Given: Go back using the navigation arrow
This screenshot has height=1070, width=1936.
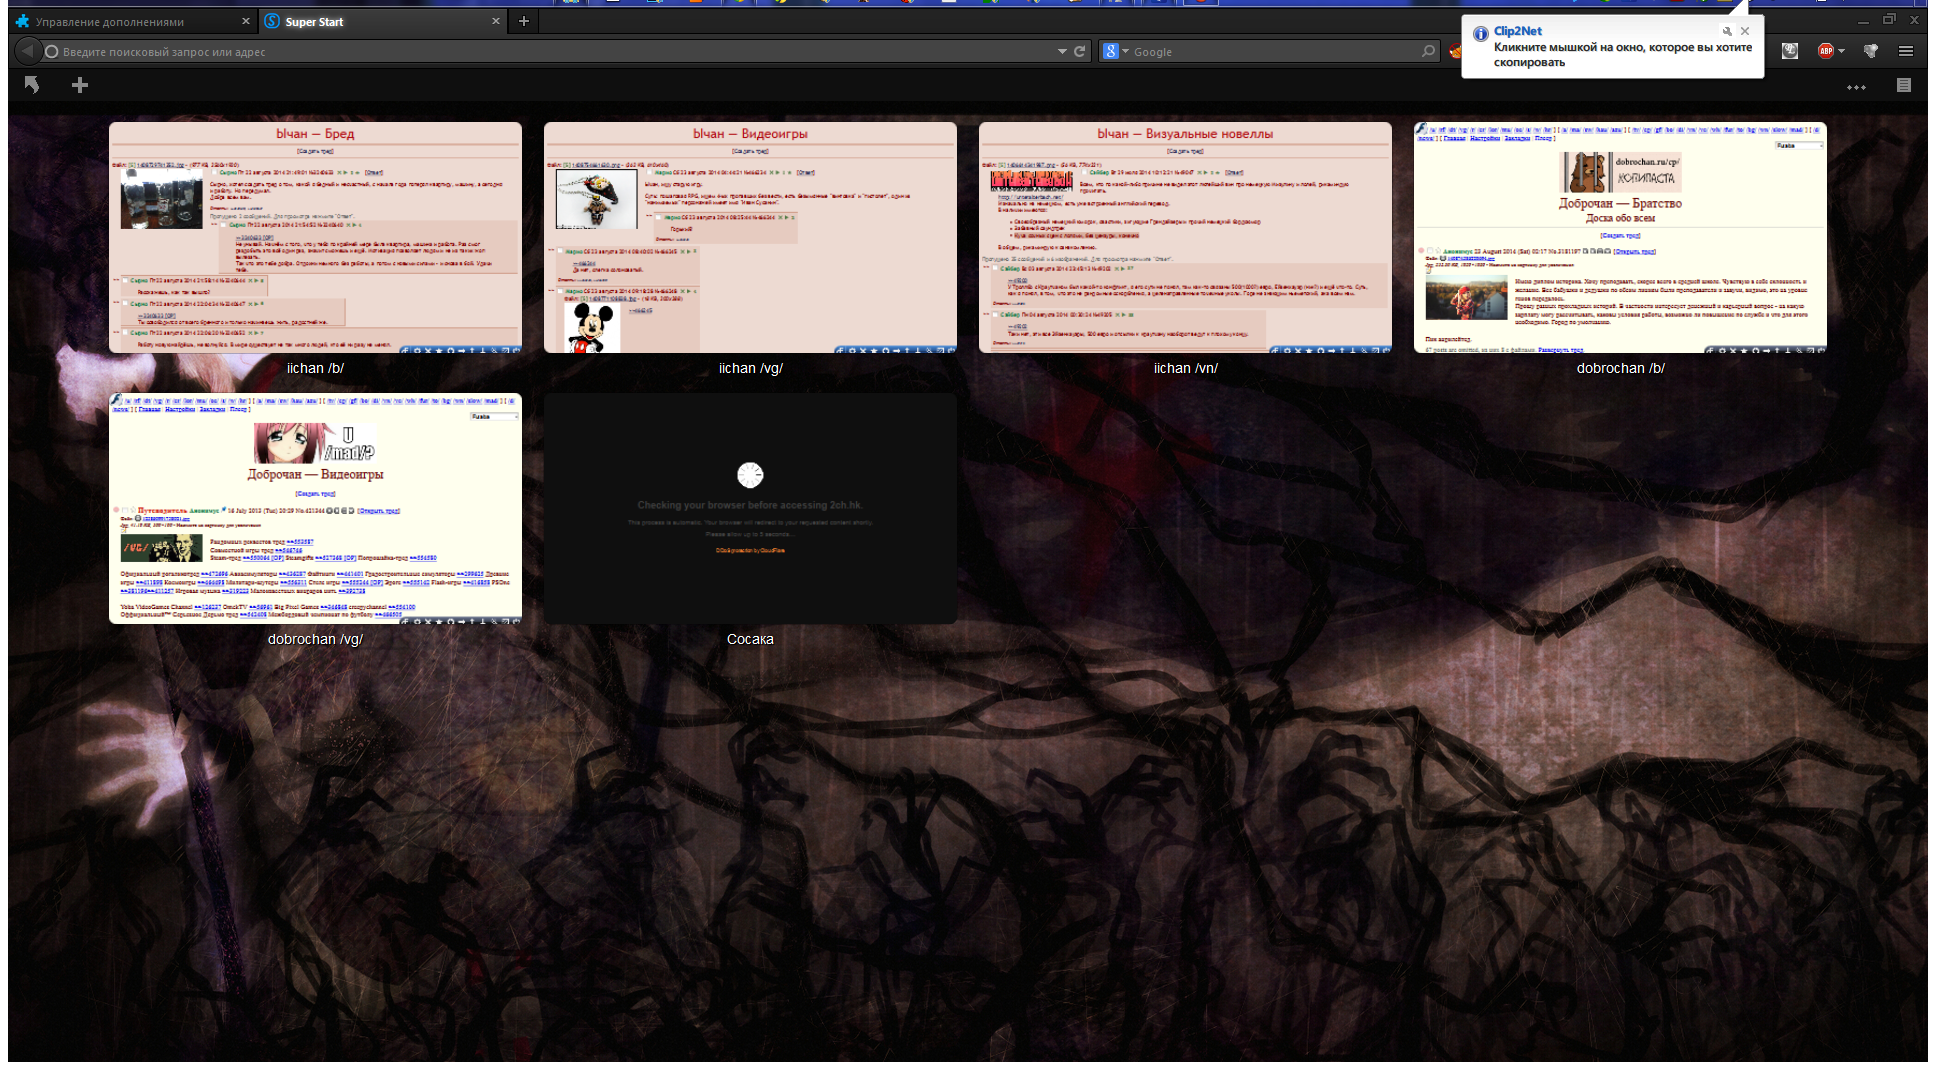Looking at the screenshot, I should pos(27,51).
